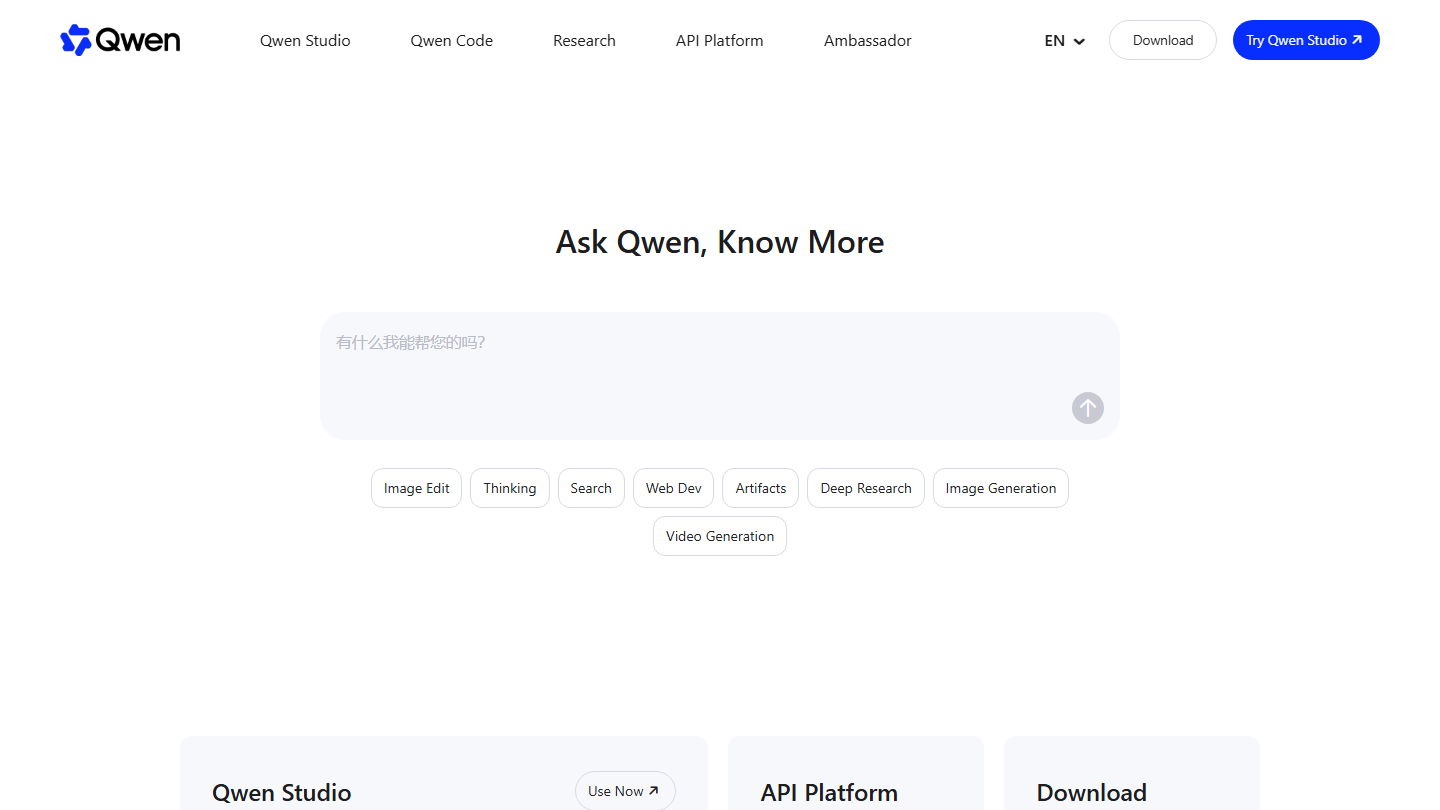This screenshot has height=810, width=1440.
Task: Expand the EN language dropdown
Action: coord(1065,41)
